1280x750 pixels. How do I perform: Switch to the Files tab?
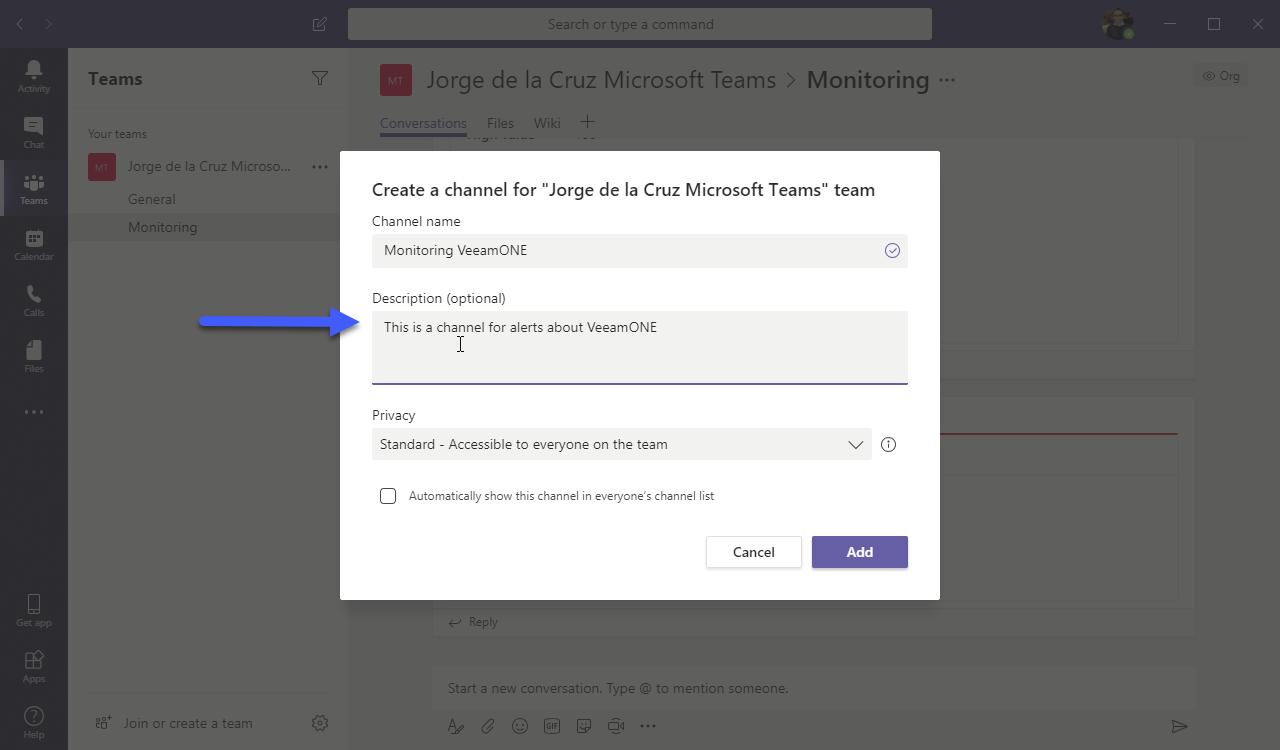tap(500, 123)
